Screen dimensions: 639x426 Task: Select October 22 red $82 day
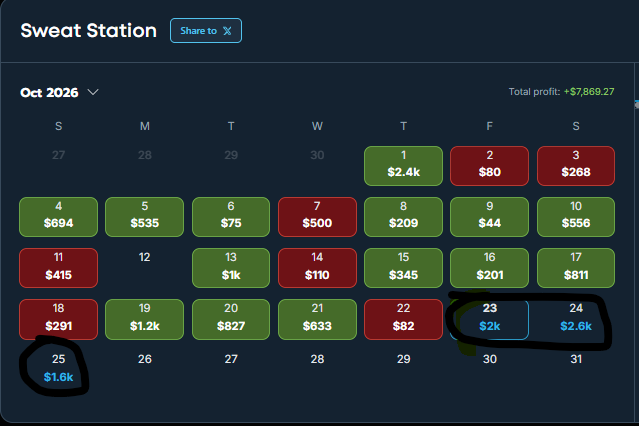click(x=403, y=319)
